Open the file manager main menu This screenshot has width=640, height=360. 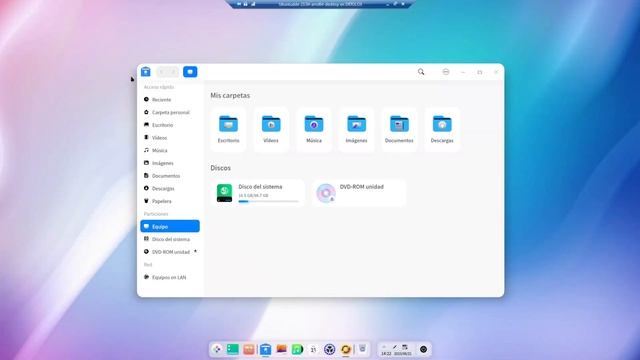446,72
